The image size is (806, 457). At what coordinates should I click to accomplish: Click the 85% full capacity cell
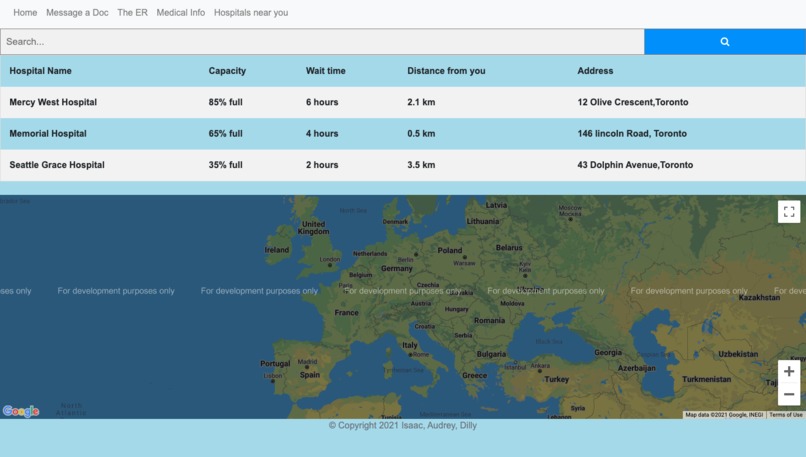click(x=225, y=102)
